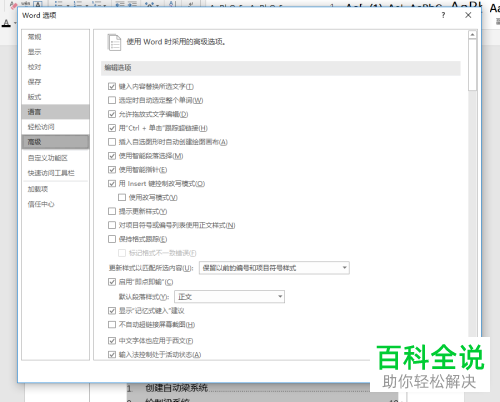
Task: Toggle 输入法控制处于活动状态 checkbox
Action: [x=112, y=355]
